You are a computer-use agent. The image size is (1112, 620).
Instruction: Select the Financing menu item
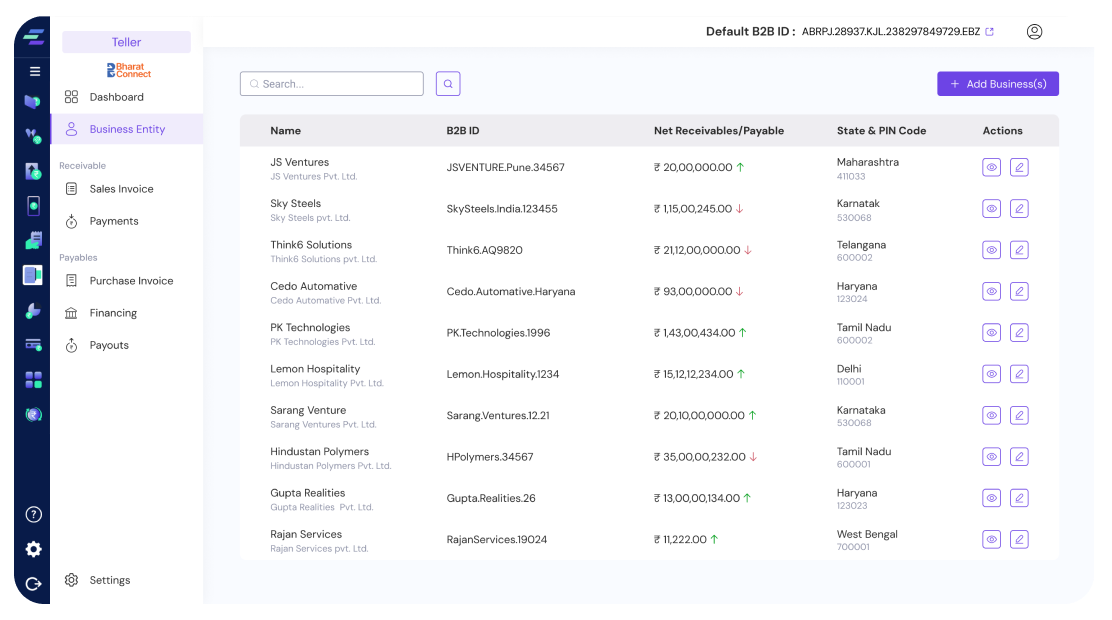point(113,313)
